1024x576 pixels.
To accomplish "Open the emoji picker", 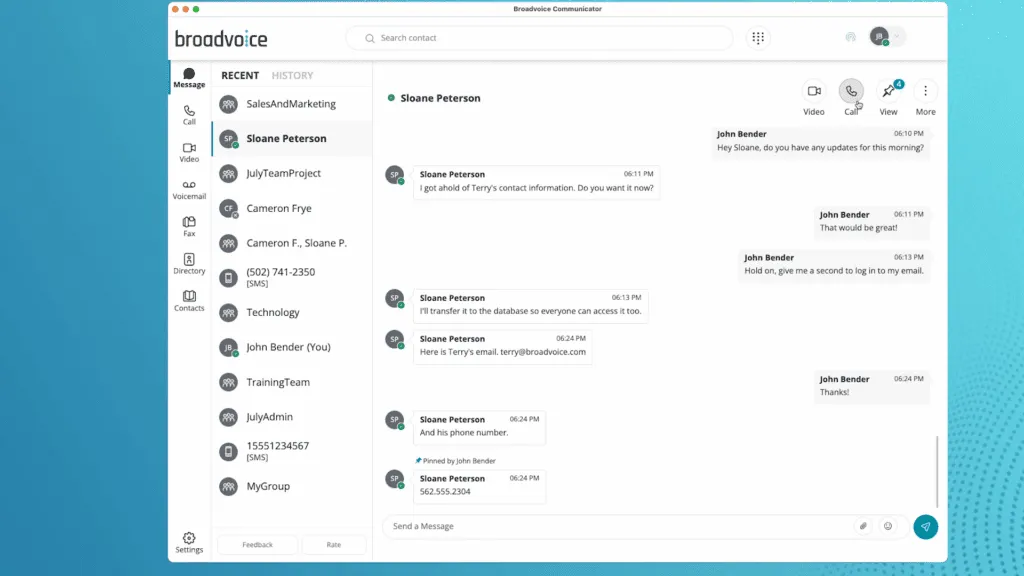I will (x=888, y=526).
